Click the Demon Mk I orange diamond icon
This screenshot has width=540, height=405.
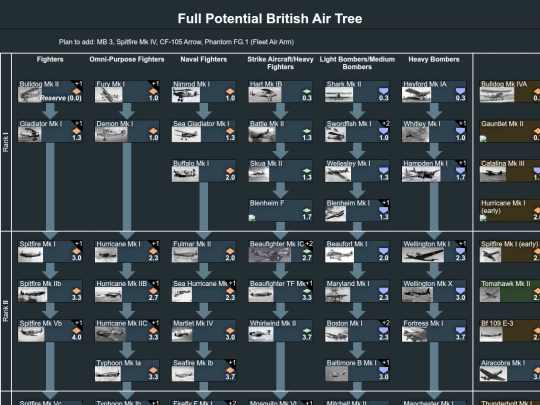(x=153, y=131)
